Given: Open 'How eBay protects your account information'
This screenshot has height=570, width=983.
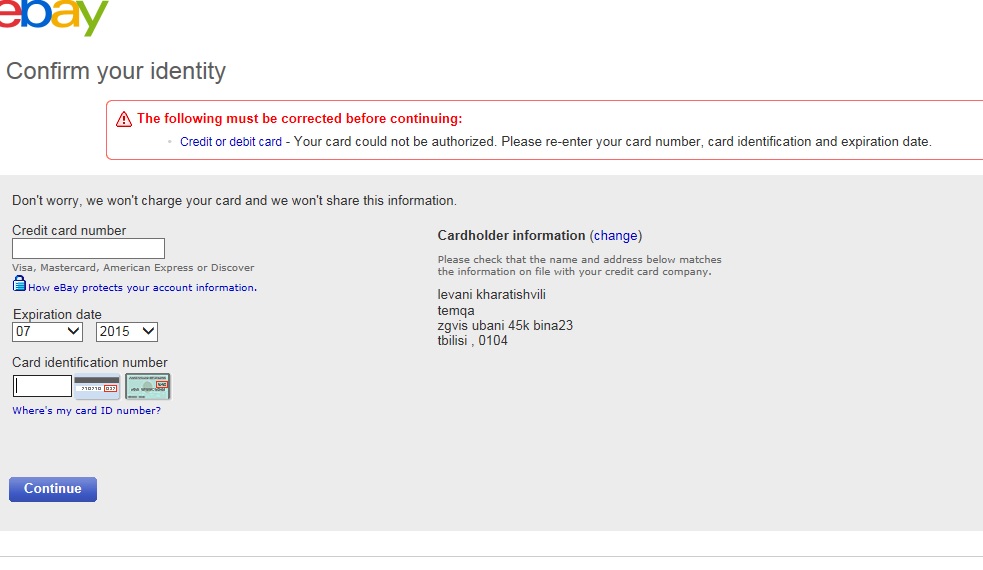Looking at the screenshot, I should click(142, 288).
